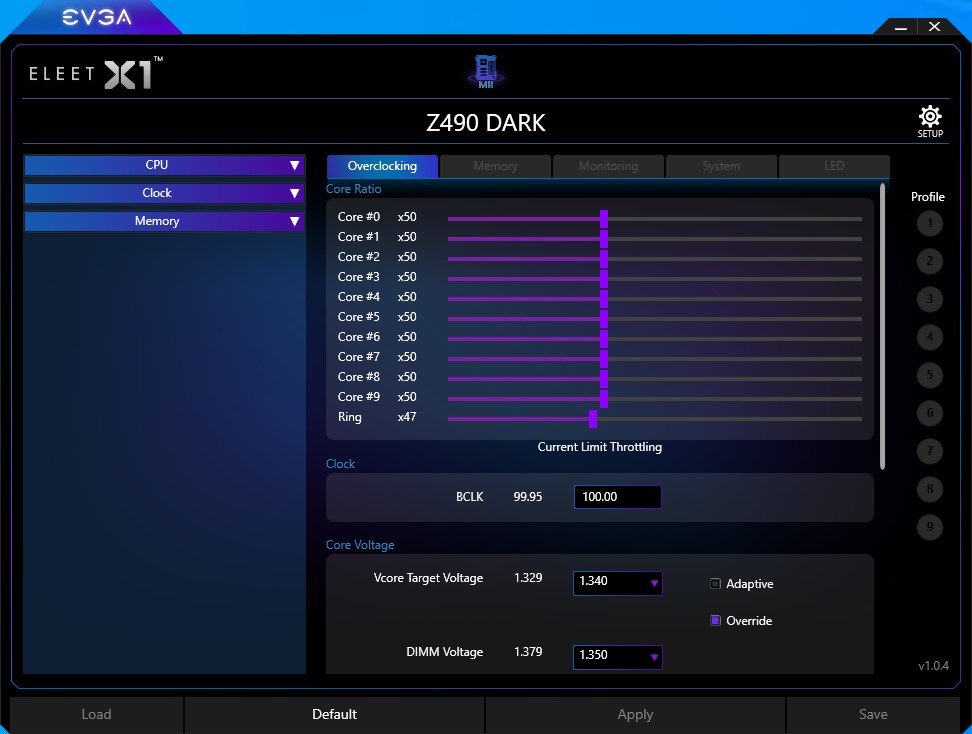Click the Core #9 ratio slider handle
The image size is (972, 734).
pos(604,399)
